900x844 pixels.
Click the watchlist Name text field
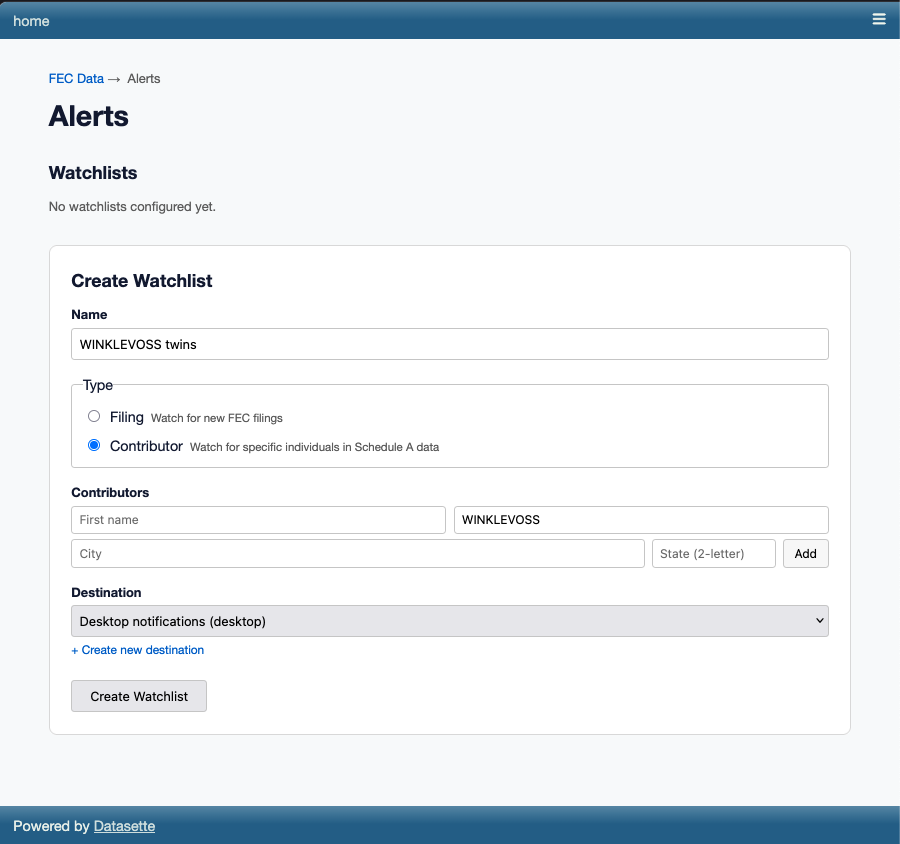(450, 344)
